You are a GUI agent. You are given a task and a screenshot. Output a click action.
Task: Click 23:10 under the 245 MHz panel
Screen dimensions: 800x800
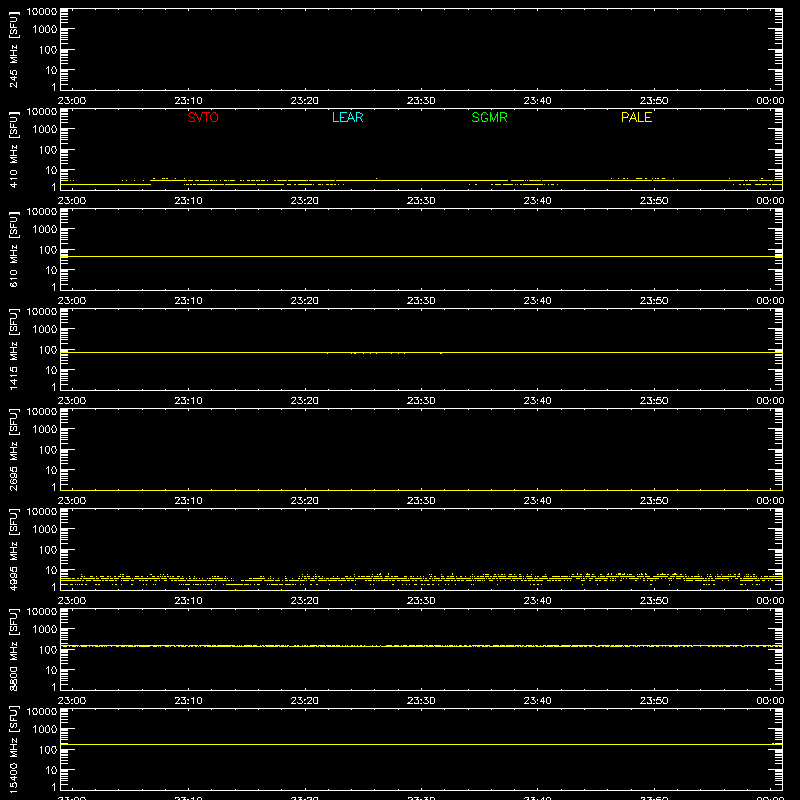click(x=188, y=101)
